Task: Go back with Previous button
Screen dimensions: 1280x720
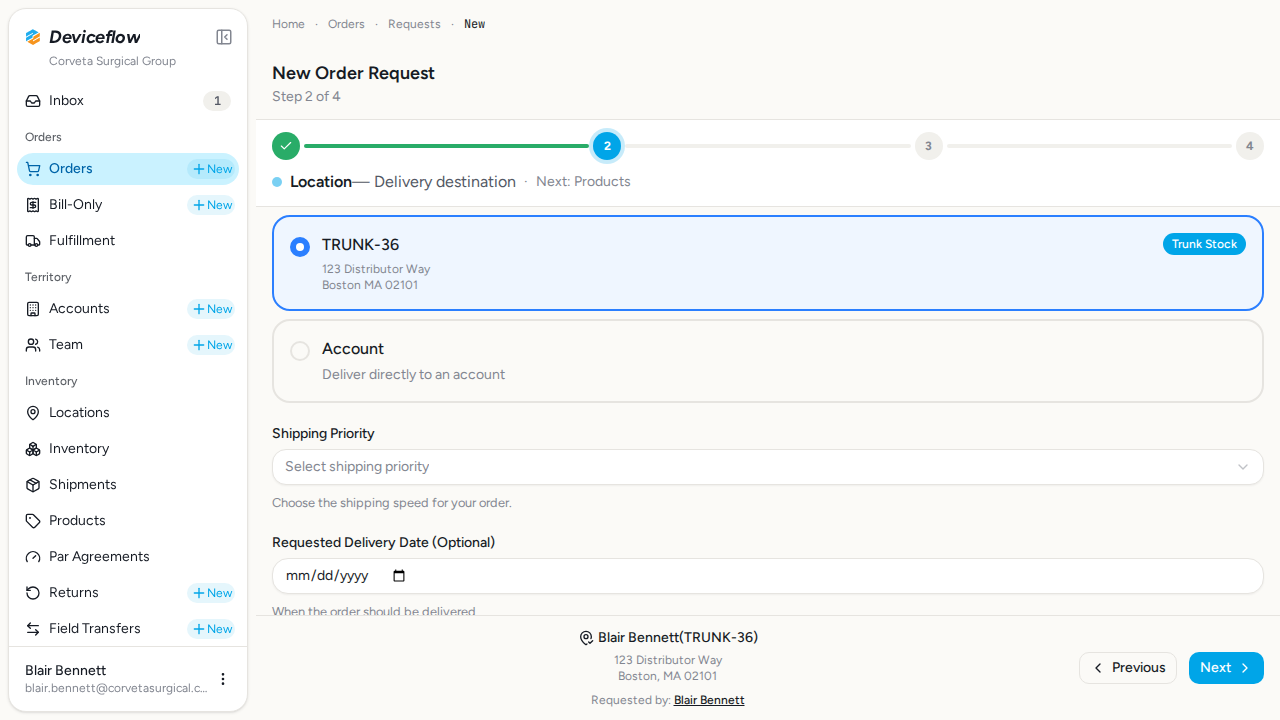Action: [x=1128, y=668]
